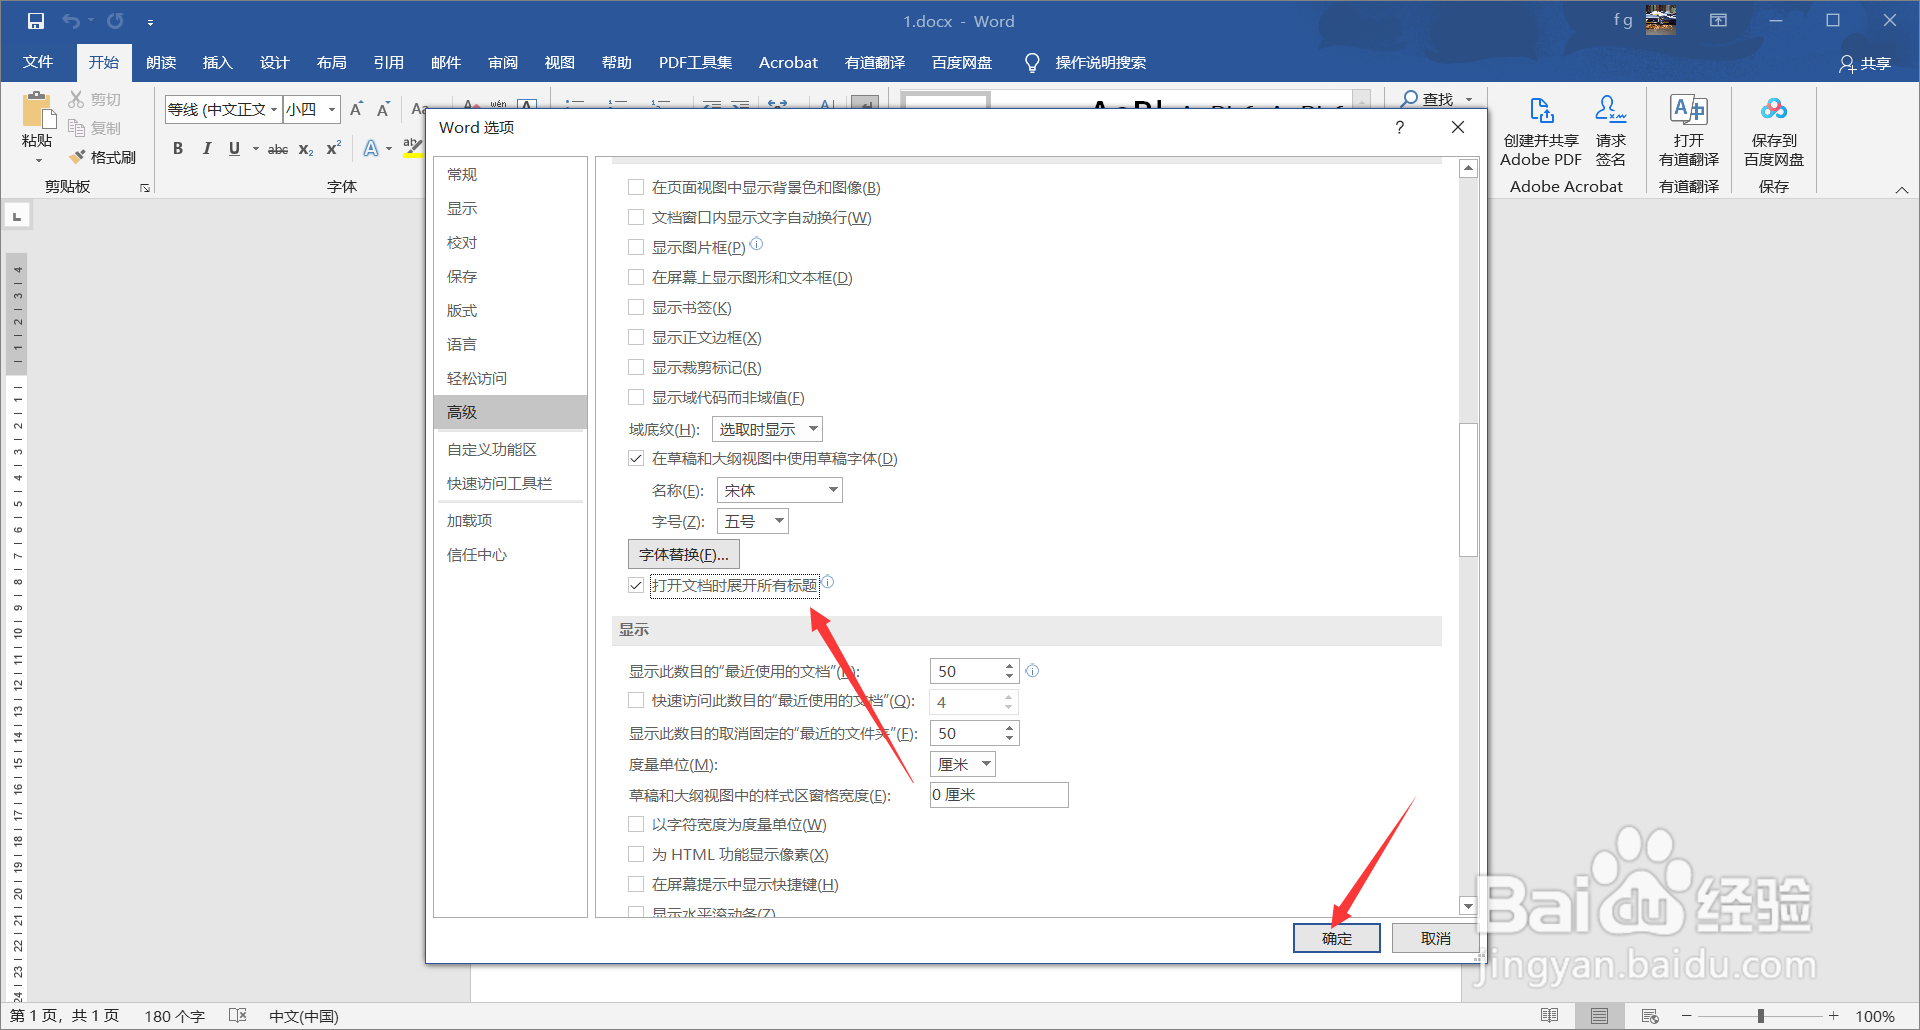
Task: Click the Help question mark in dialog
Action: coord(1399,127)
